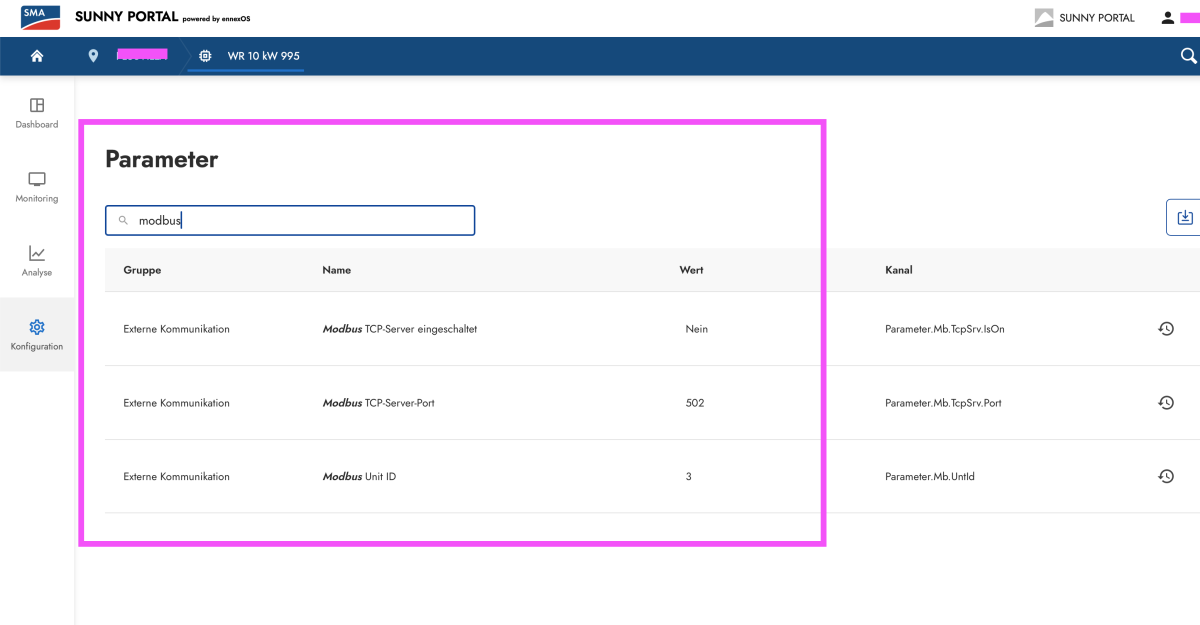Click the SUNNY PORTAL powered by ennexOS title

click(163, 17)
